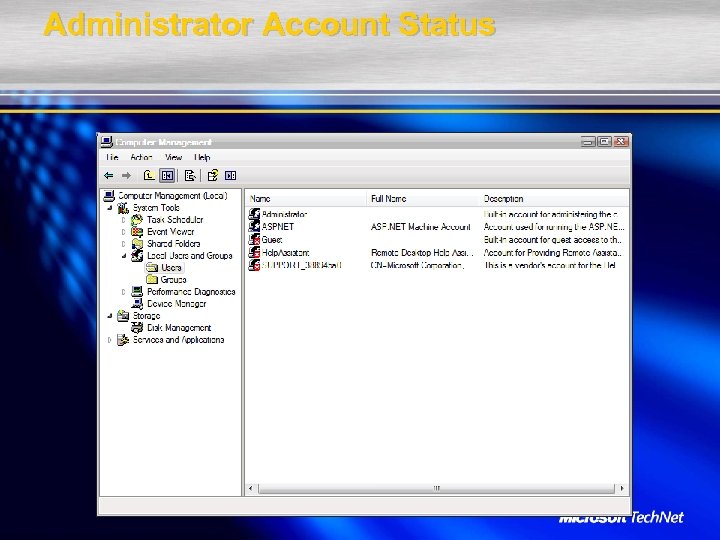Select the Groups tree label
The image size is (720, 540).
[174, 280]
